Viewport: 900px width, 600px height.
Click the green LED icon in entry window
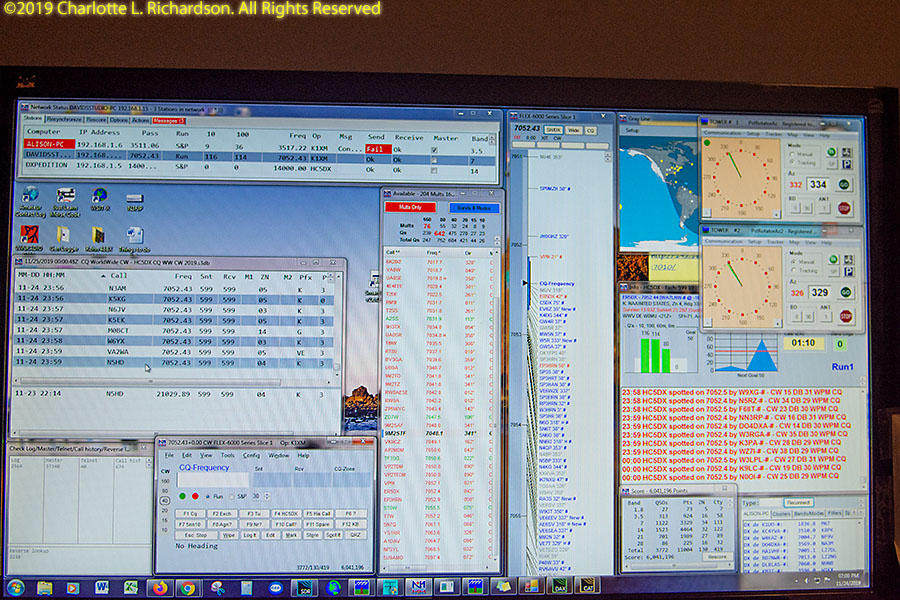point(182,495)
